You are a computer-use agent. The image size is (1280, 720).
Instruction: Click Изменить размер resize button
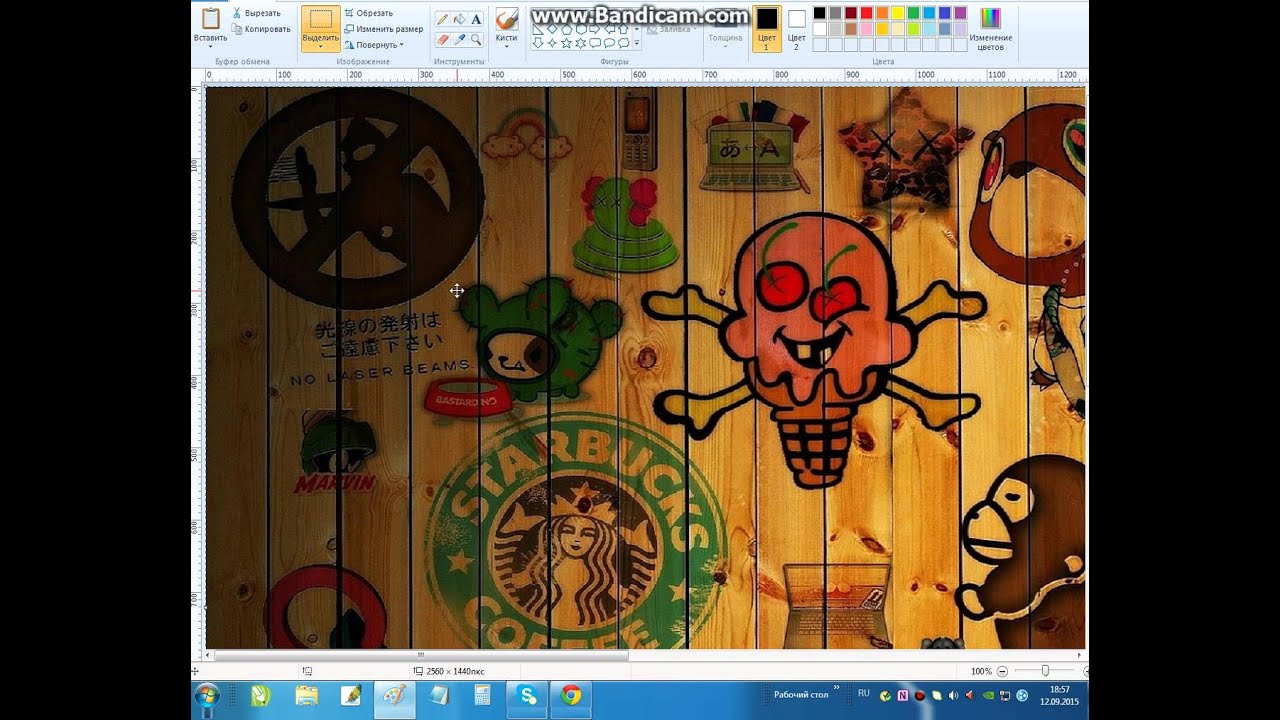pyautogui.click(x=383, y=29)
